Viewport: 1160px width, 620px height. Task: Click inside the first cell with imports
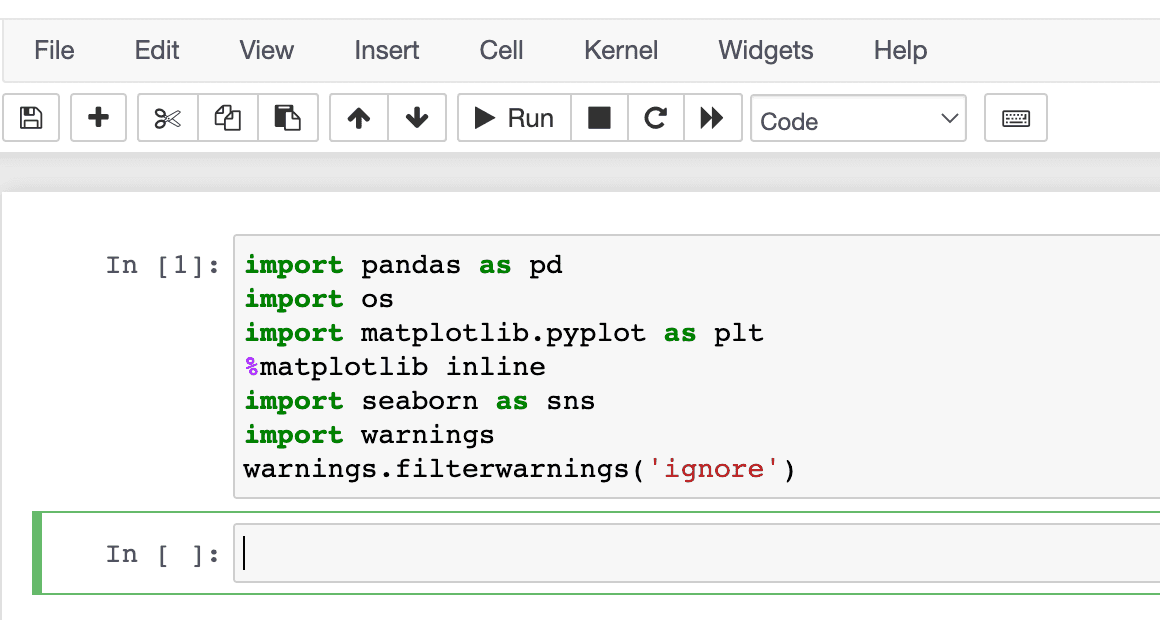(x=690, y=366)
